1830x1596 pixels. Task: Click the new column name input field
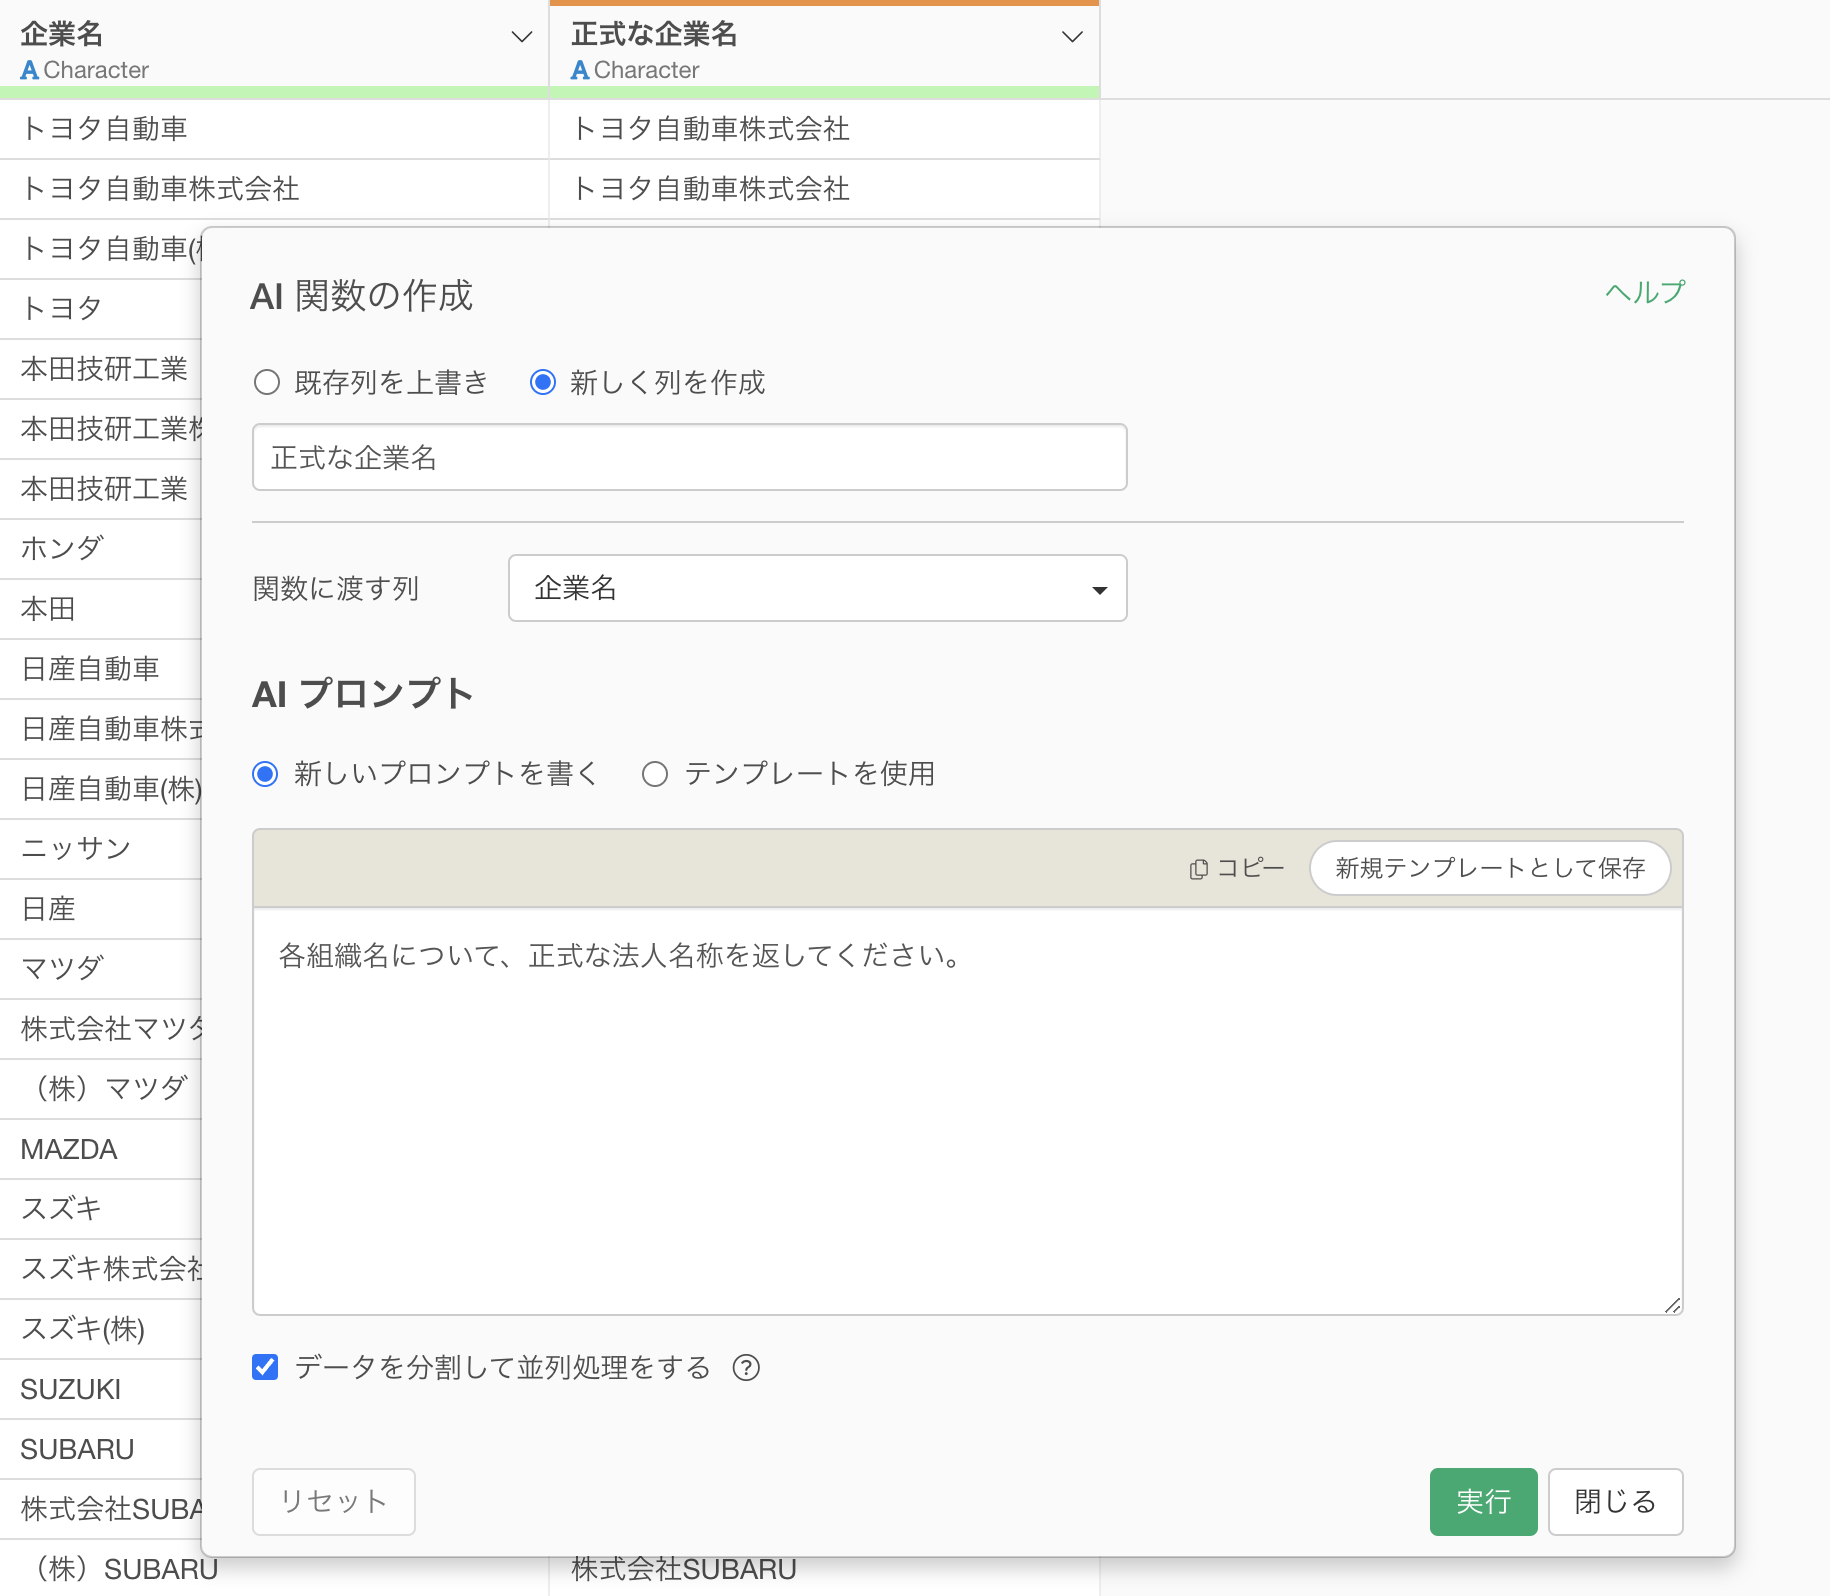point(689,458)
